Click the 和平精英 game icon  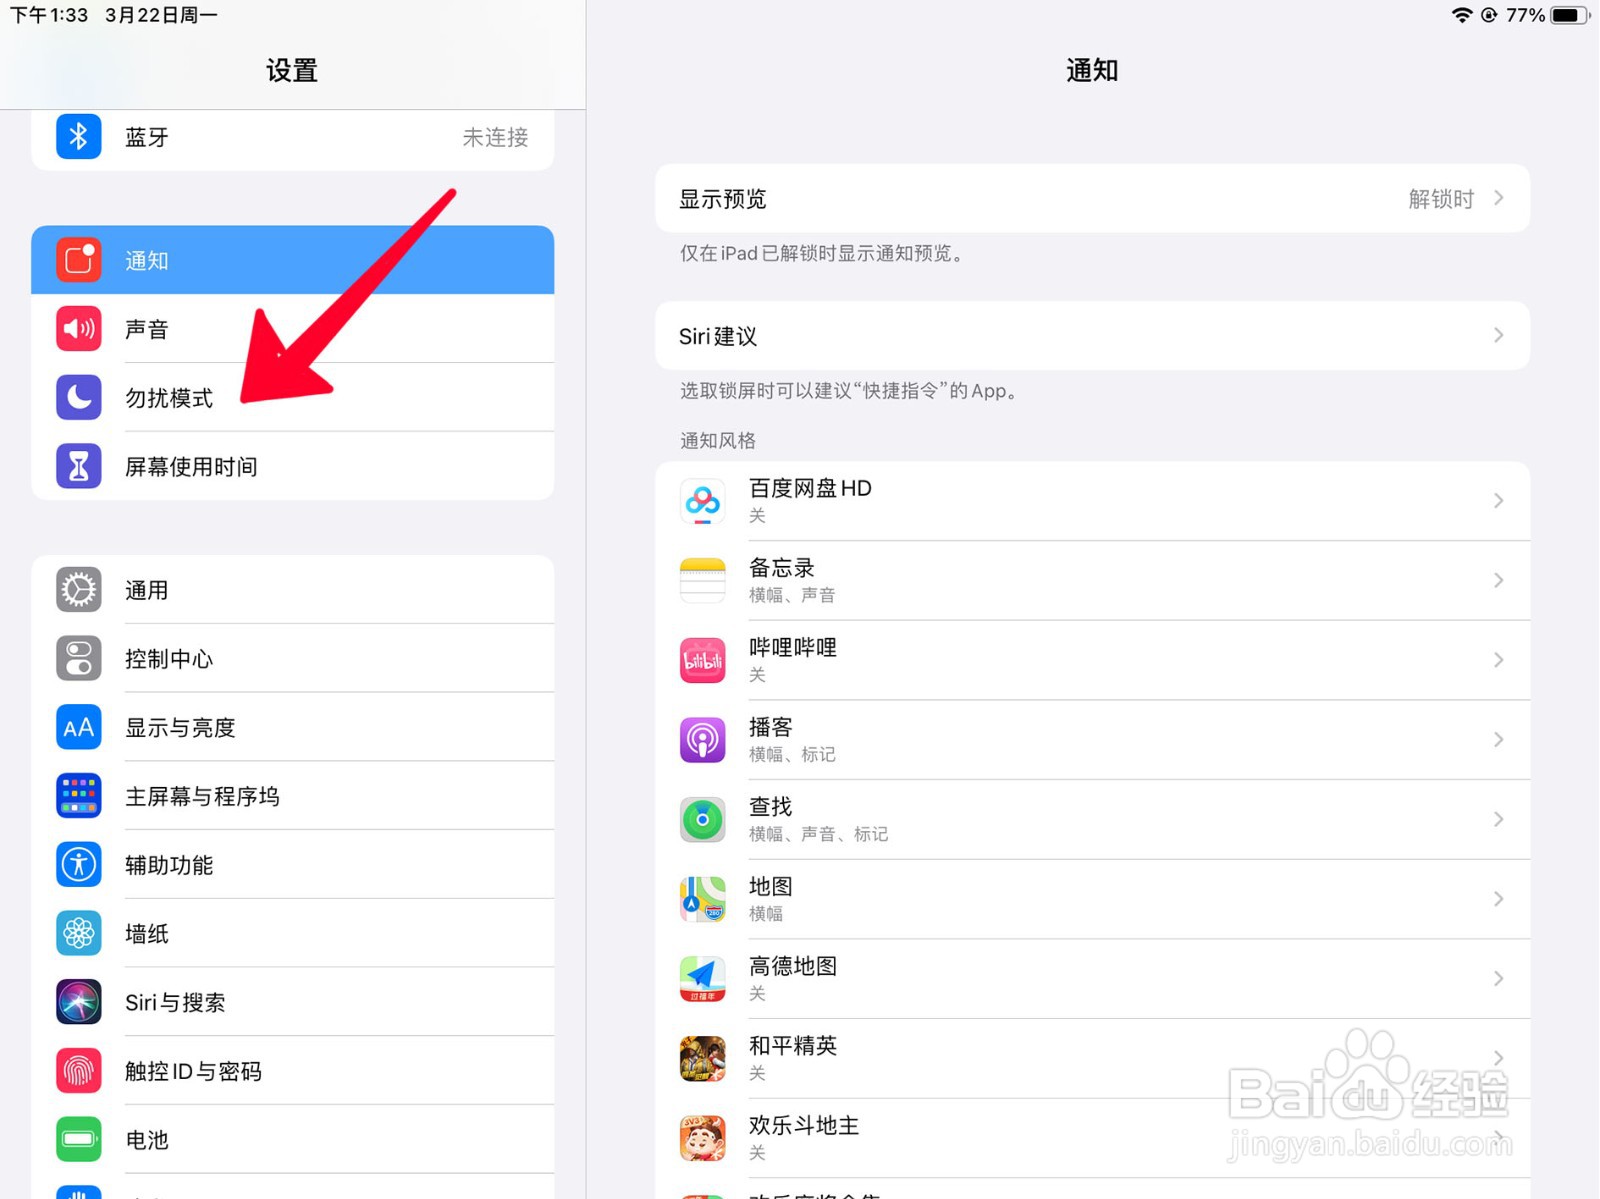[x=702, y=1058]
